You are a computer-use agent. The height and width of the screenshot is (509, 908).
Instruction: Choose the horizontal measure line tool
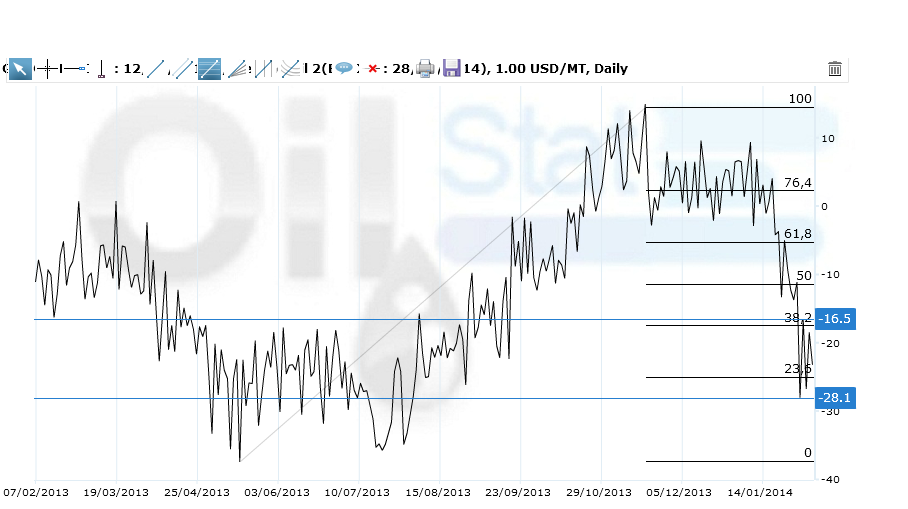[74, 68]
